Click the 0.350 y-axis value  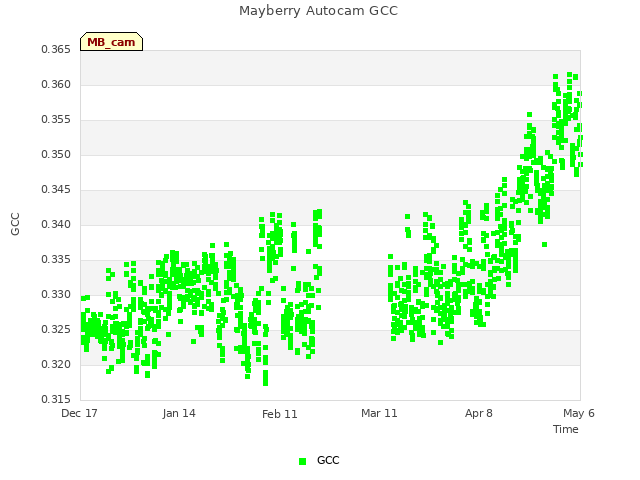[x=56, y=155]
